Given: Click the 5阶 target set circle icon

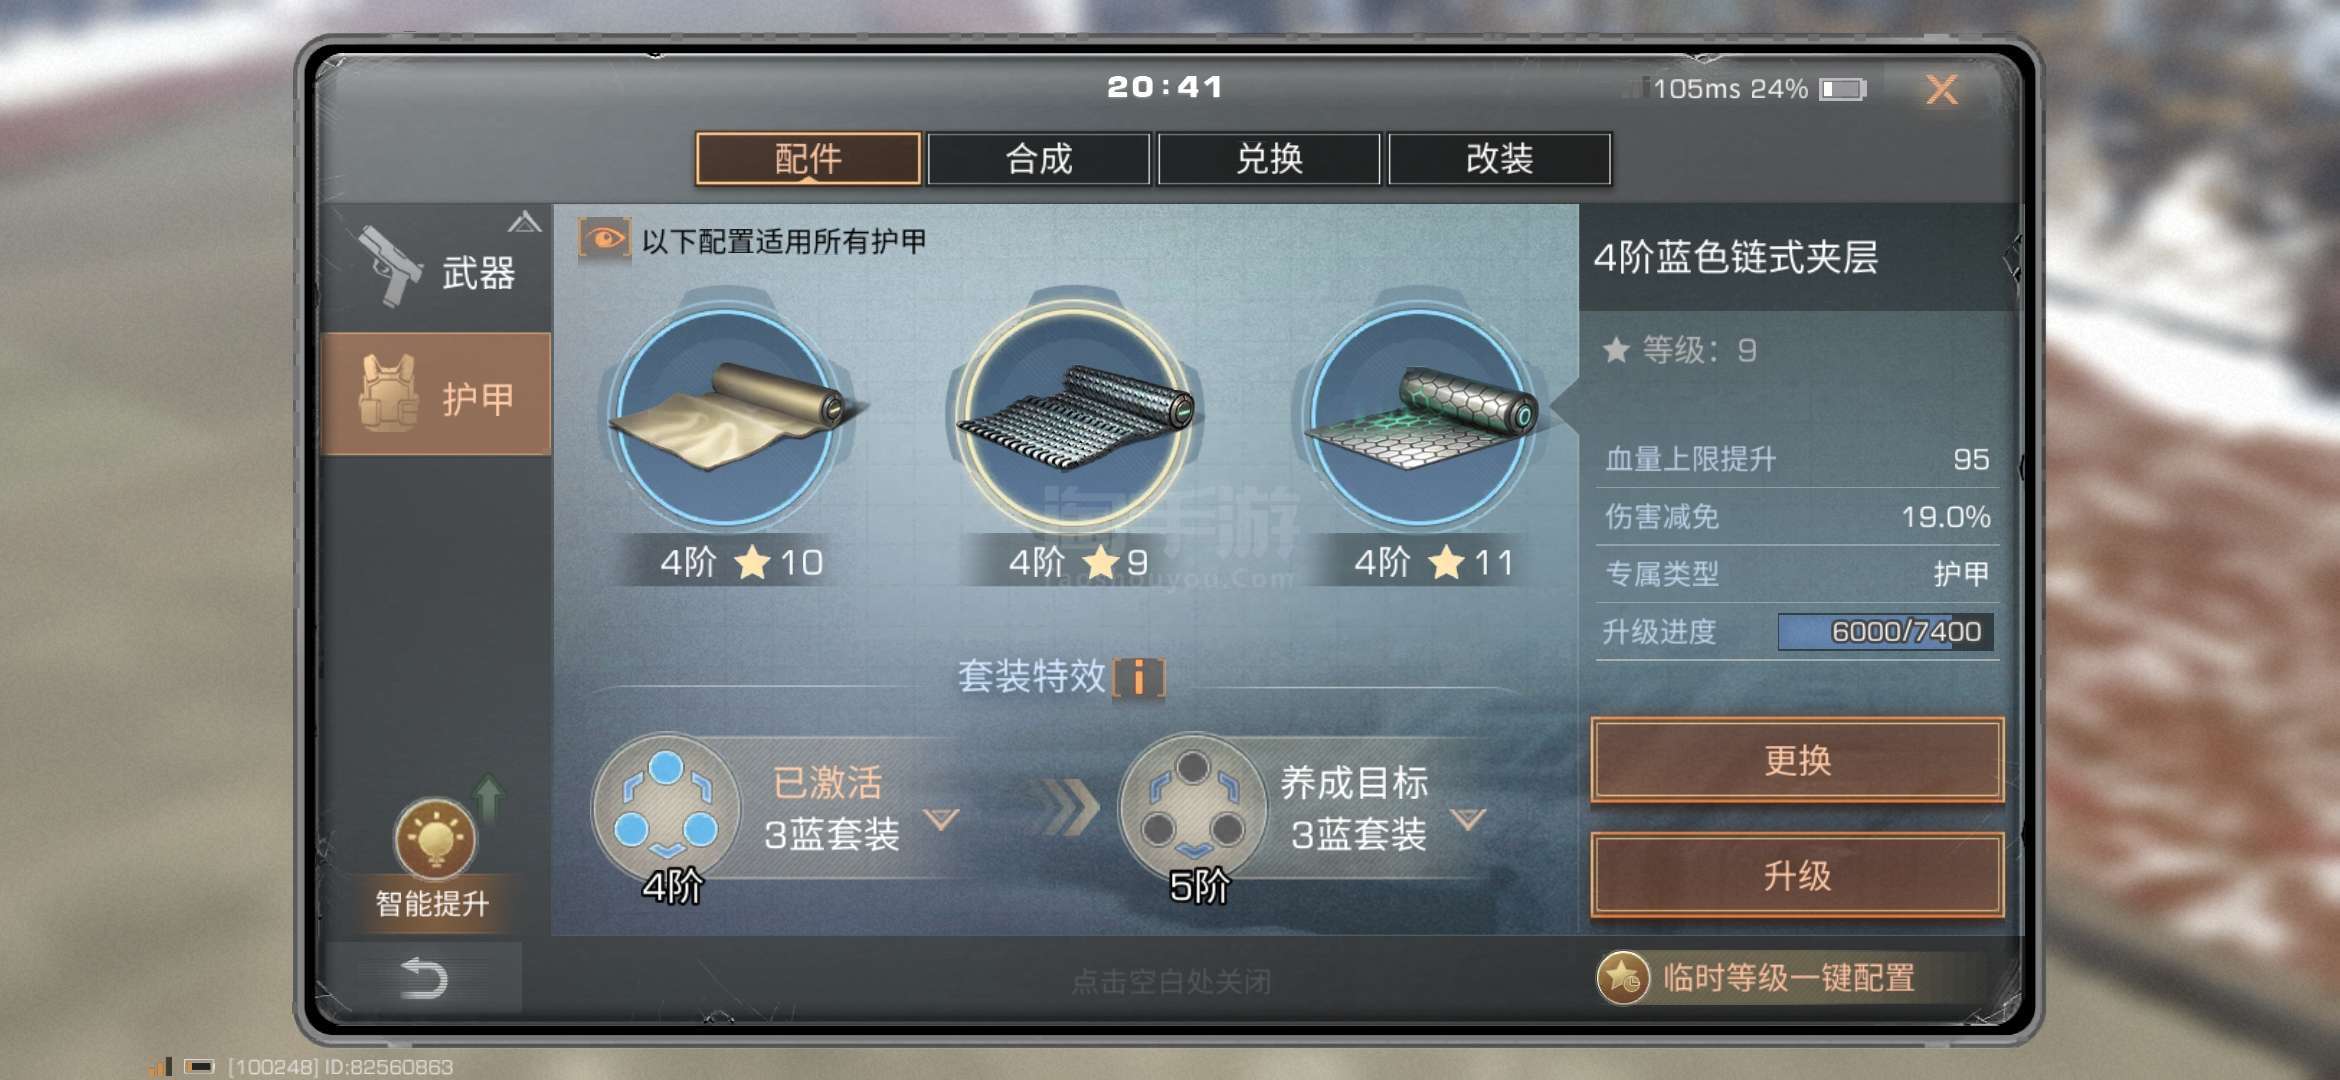Looking at the screenshot, I should point(1192,809).
